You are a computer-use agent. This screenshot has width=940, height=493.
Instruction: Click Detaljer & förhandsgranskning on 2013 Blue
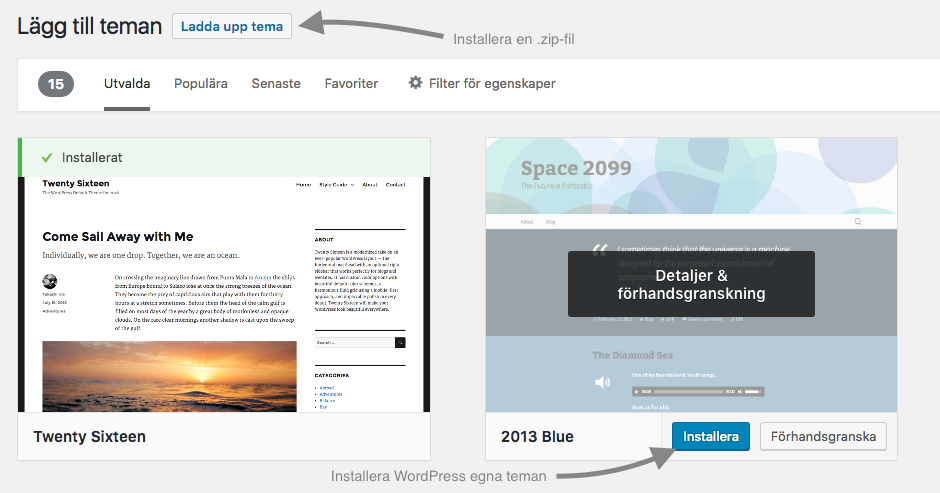(x=691, y=284)
